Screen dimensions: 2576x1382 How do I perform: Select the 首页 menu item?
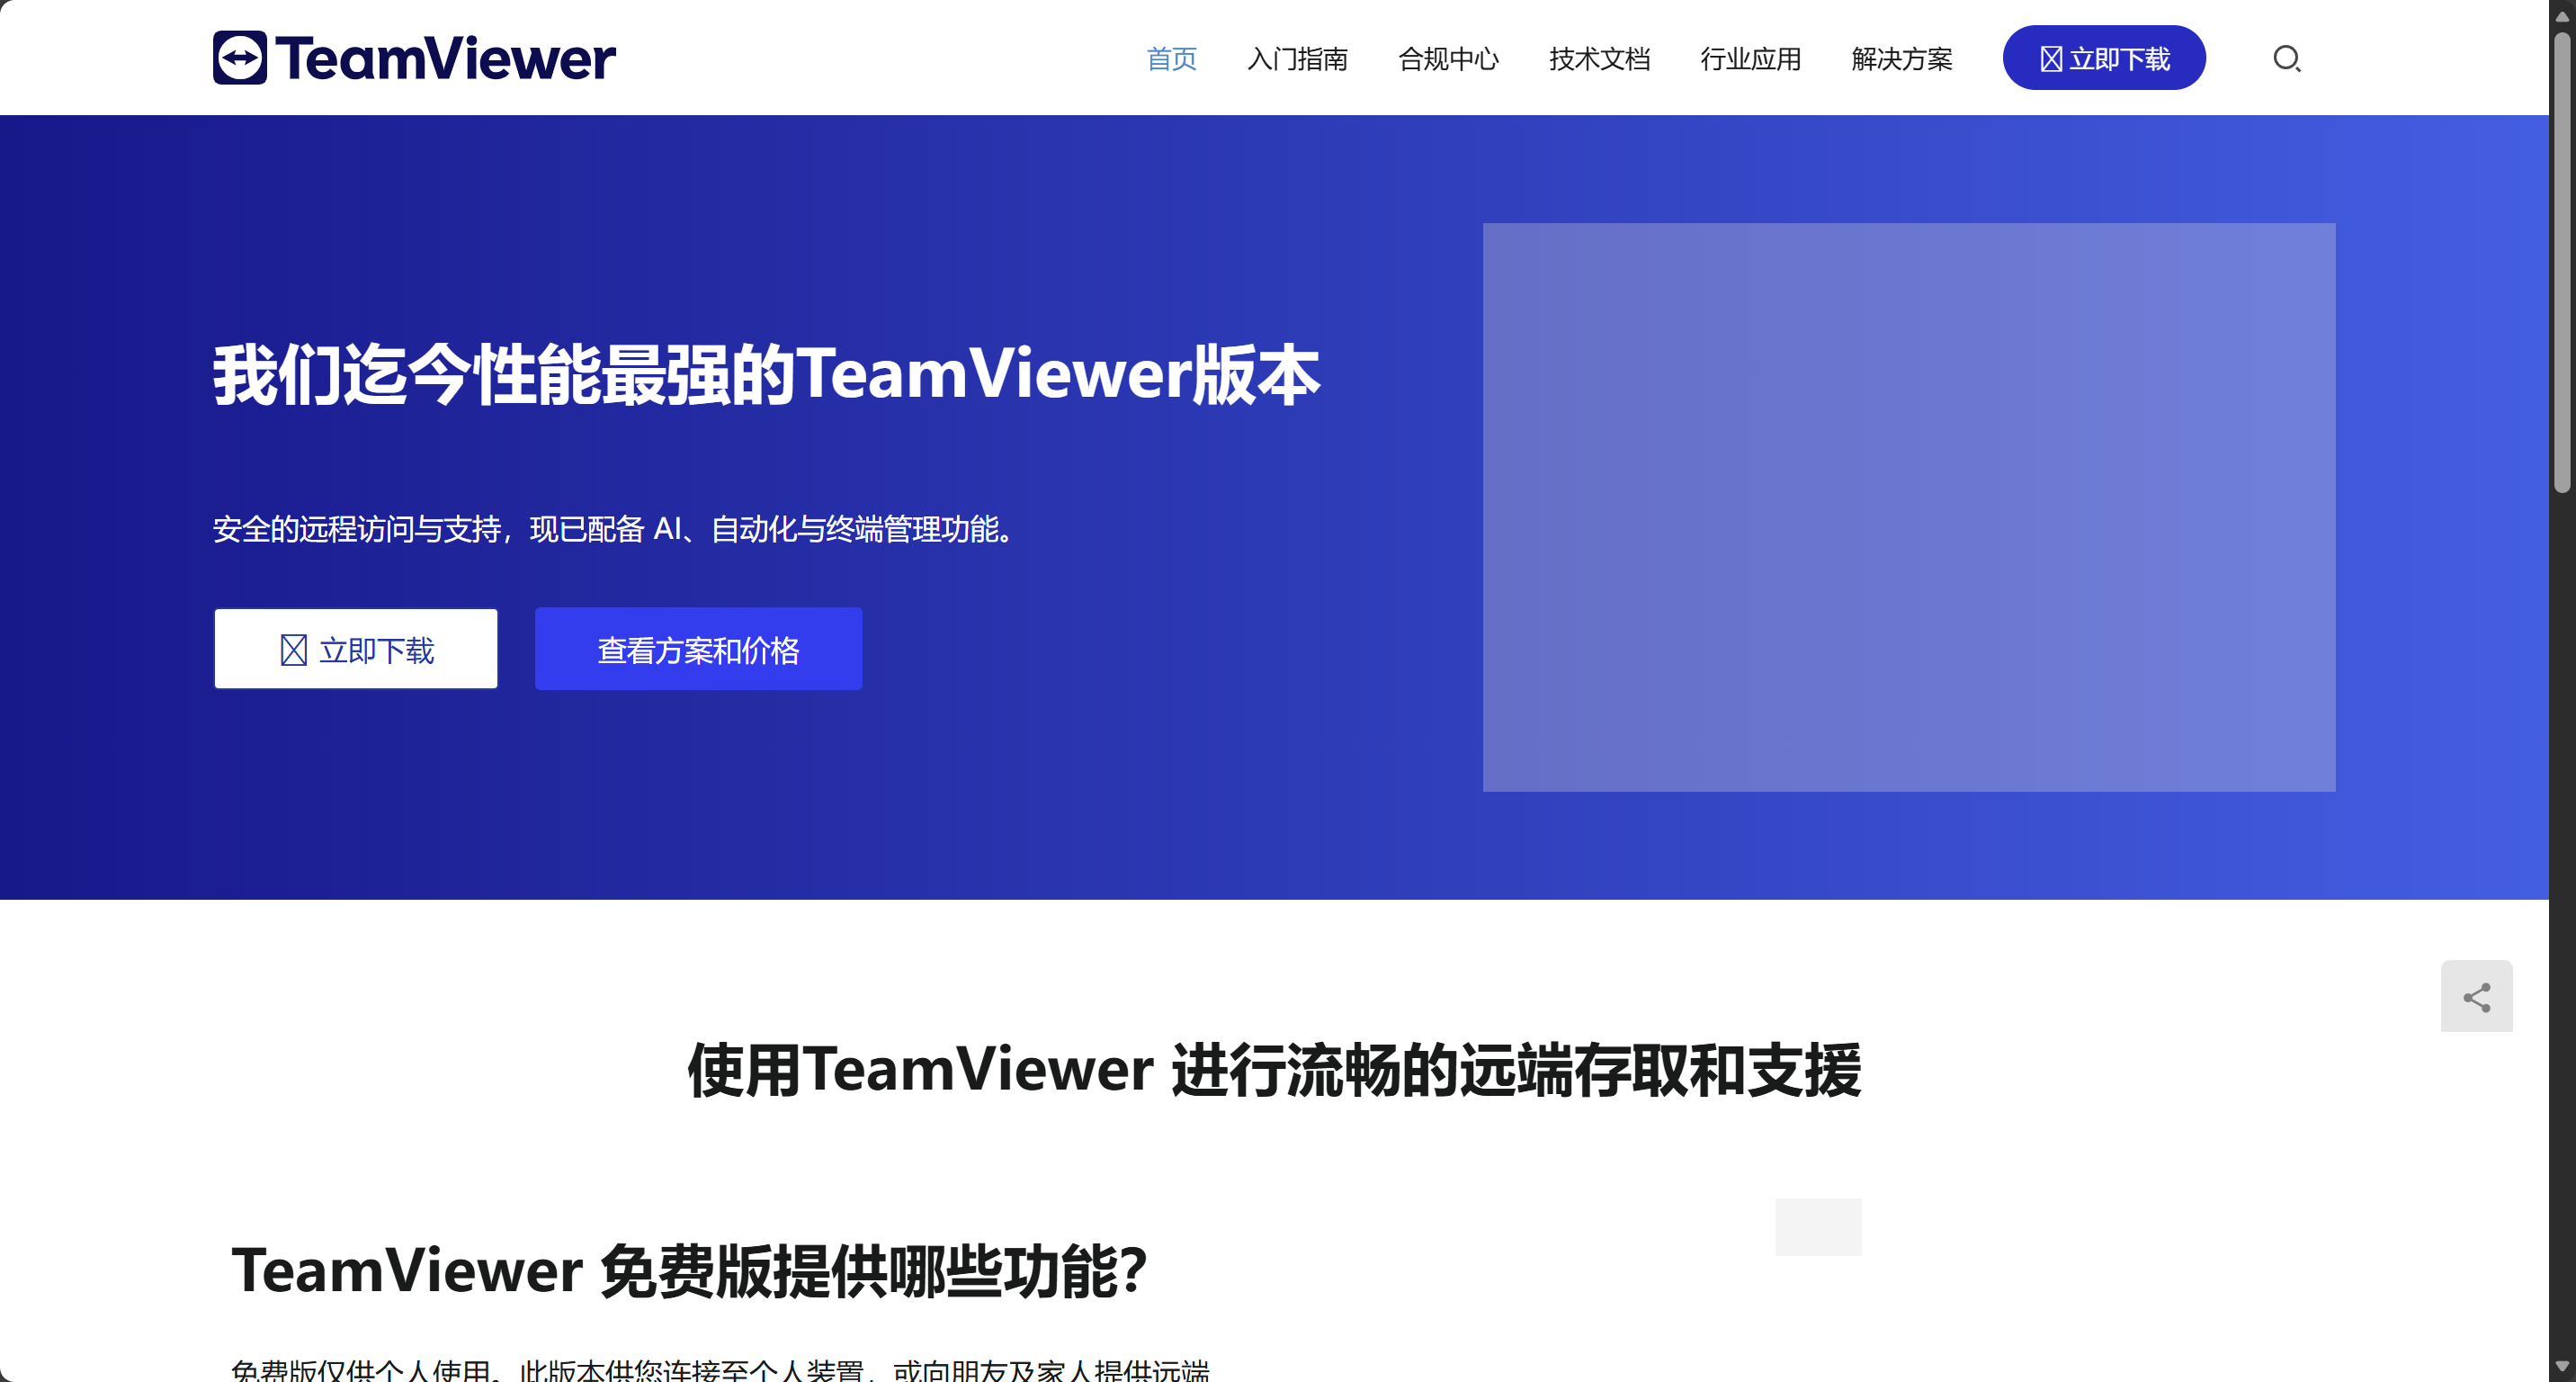pyautogui.click(x=1171, y=59)
